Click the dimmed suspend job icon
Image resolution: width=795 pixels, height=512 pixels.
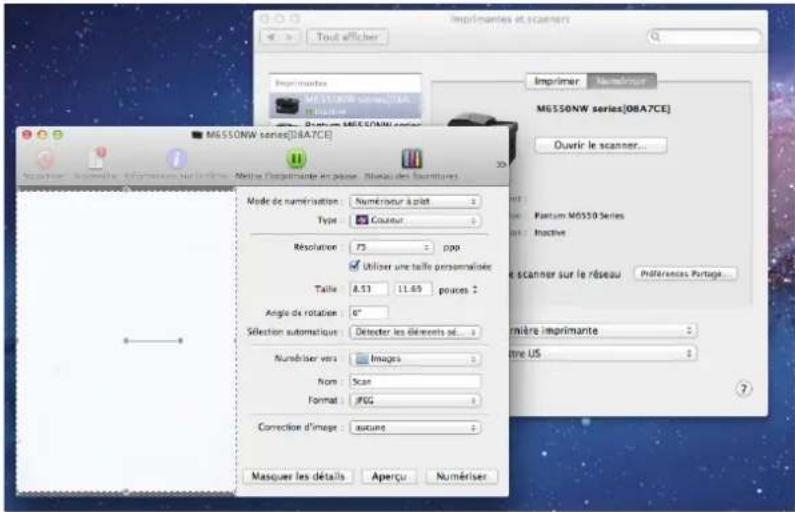click(x=96, y=159)
